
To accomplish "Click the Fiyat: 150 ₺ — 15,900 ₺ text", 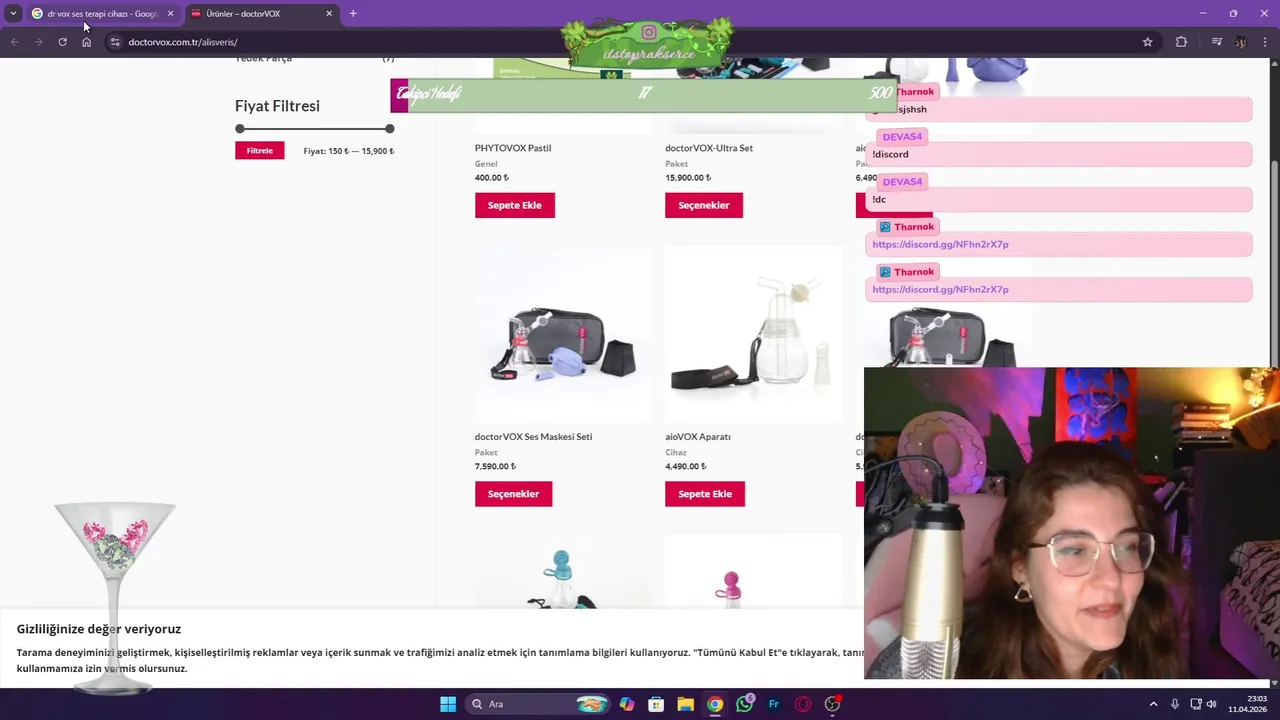I will (x=349, y=151).
